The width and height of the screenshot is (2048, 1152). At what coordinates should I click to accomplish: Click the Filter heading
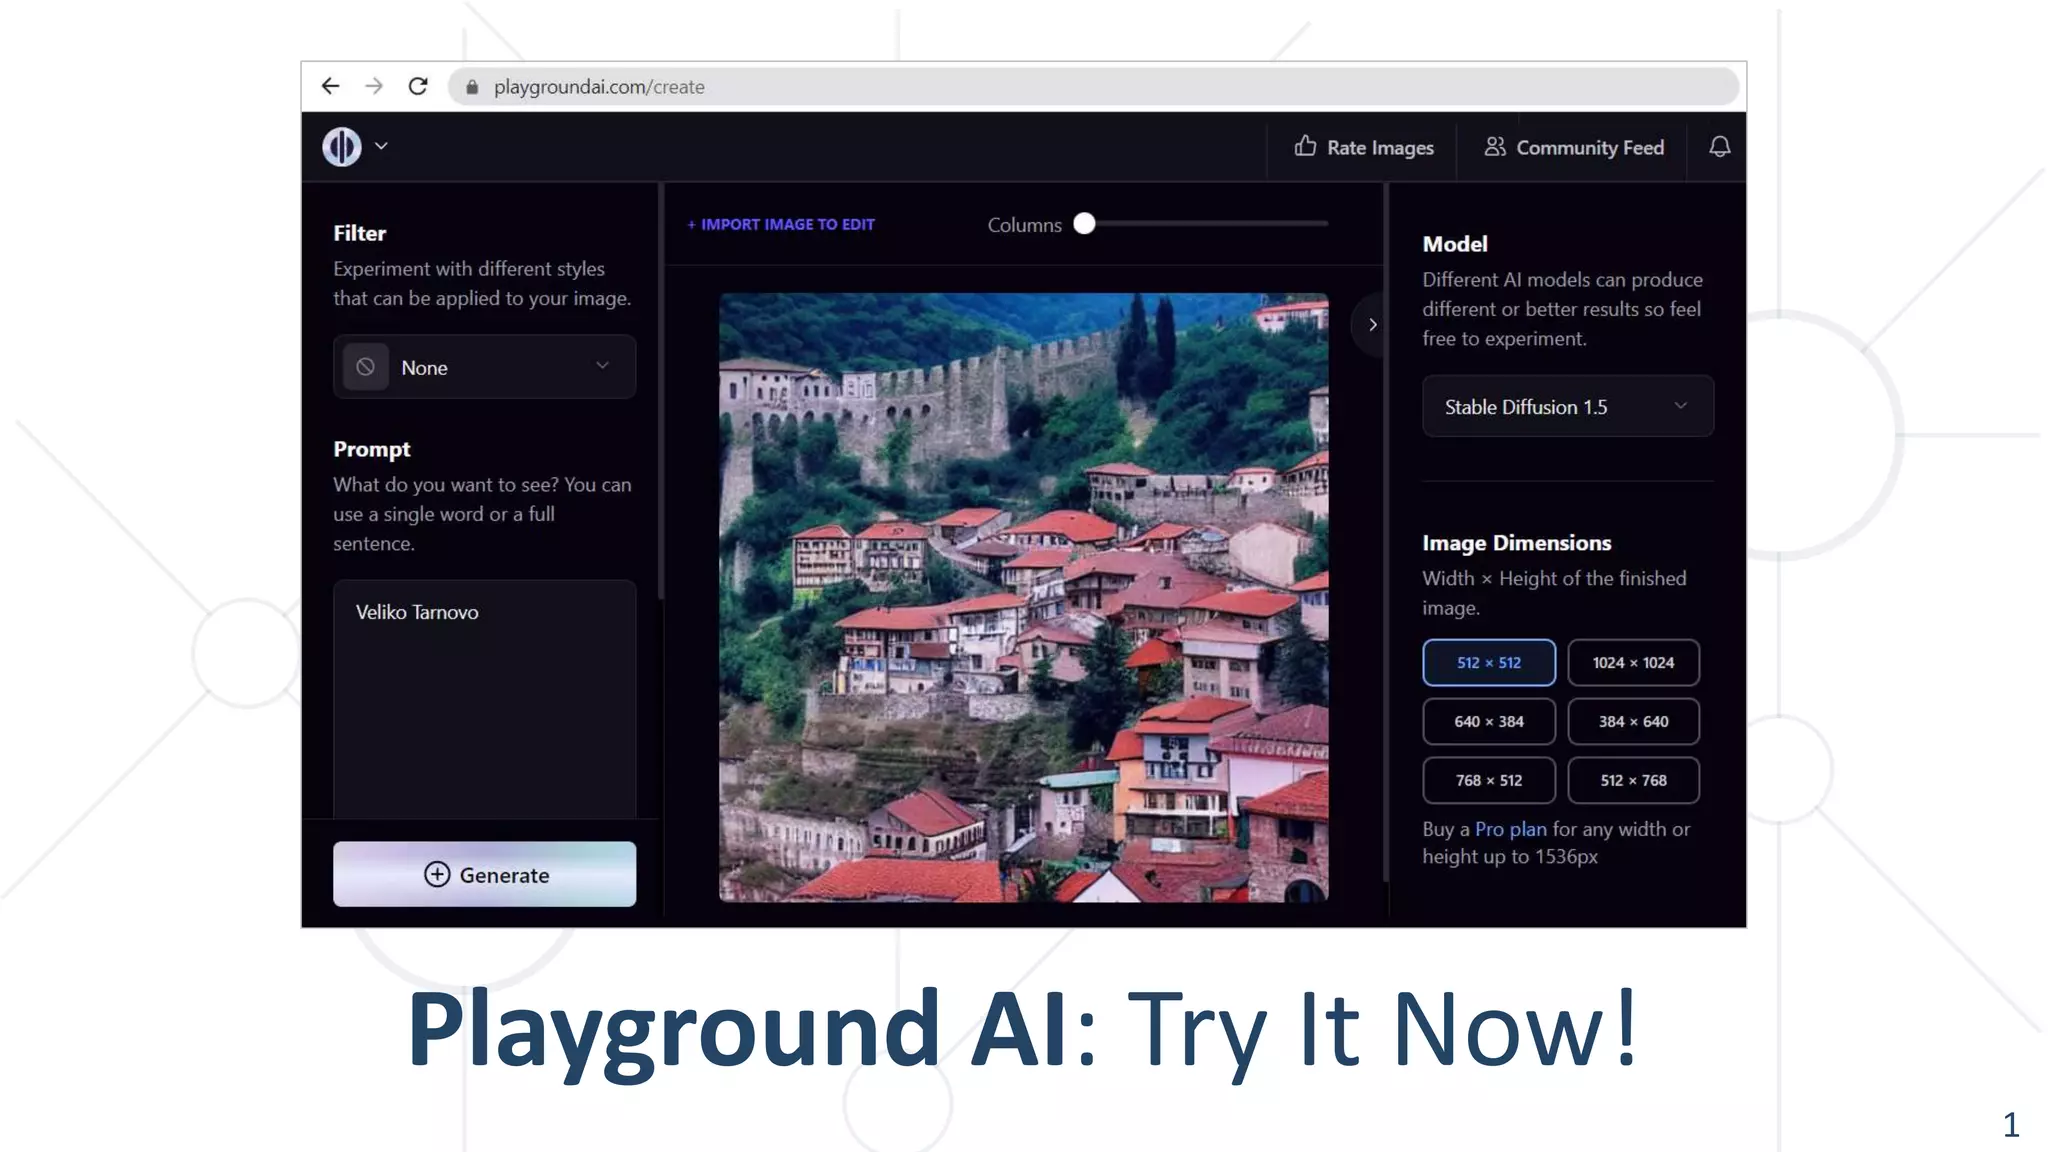click(x=359, y=233)
